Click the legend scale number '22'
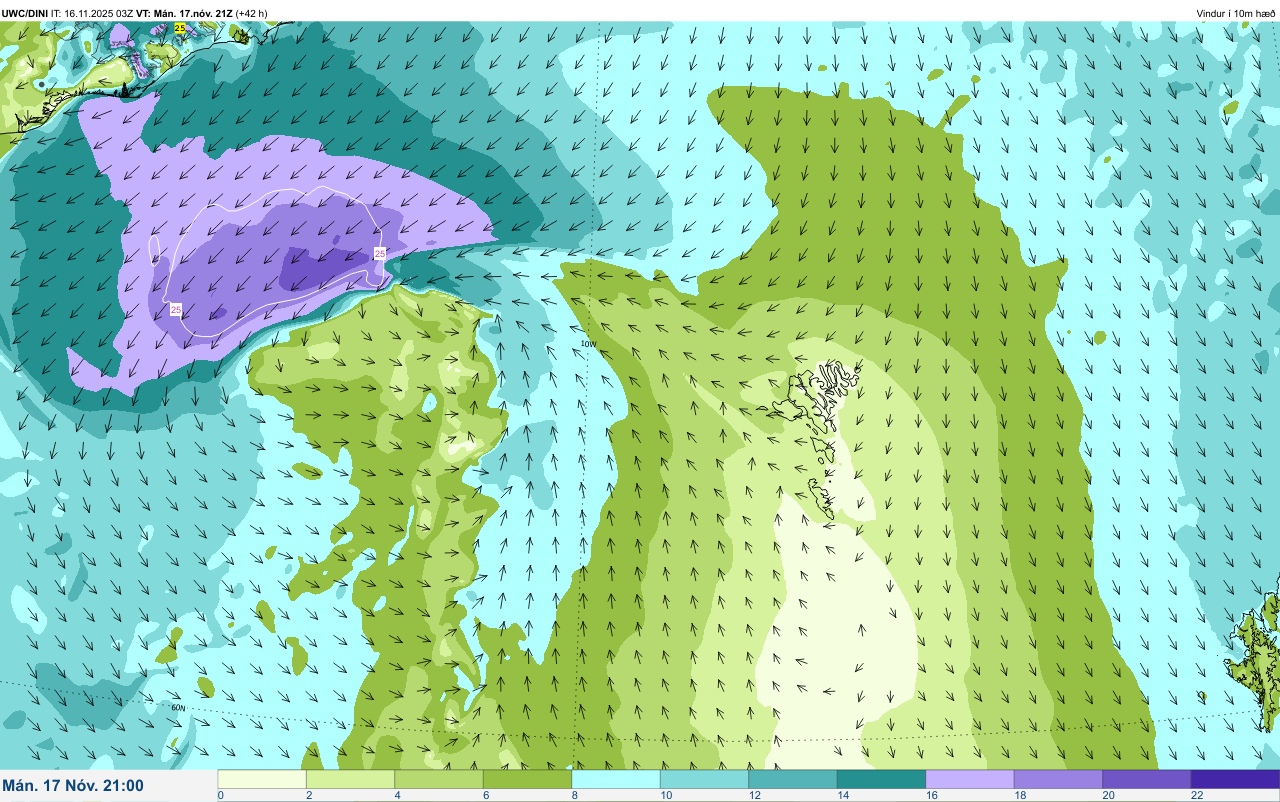This screenshot has width=1280, height=802. (x=1195, y=795)
